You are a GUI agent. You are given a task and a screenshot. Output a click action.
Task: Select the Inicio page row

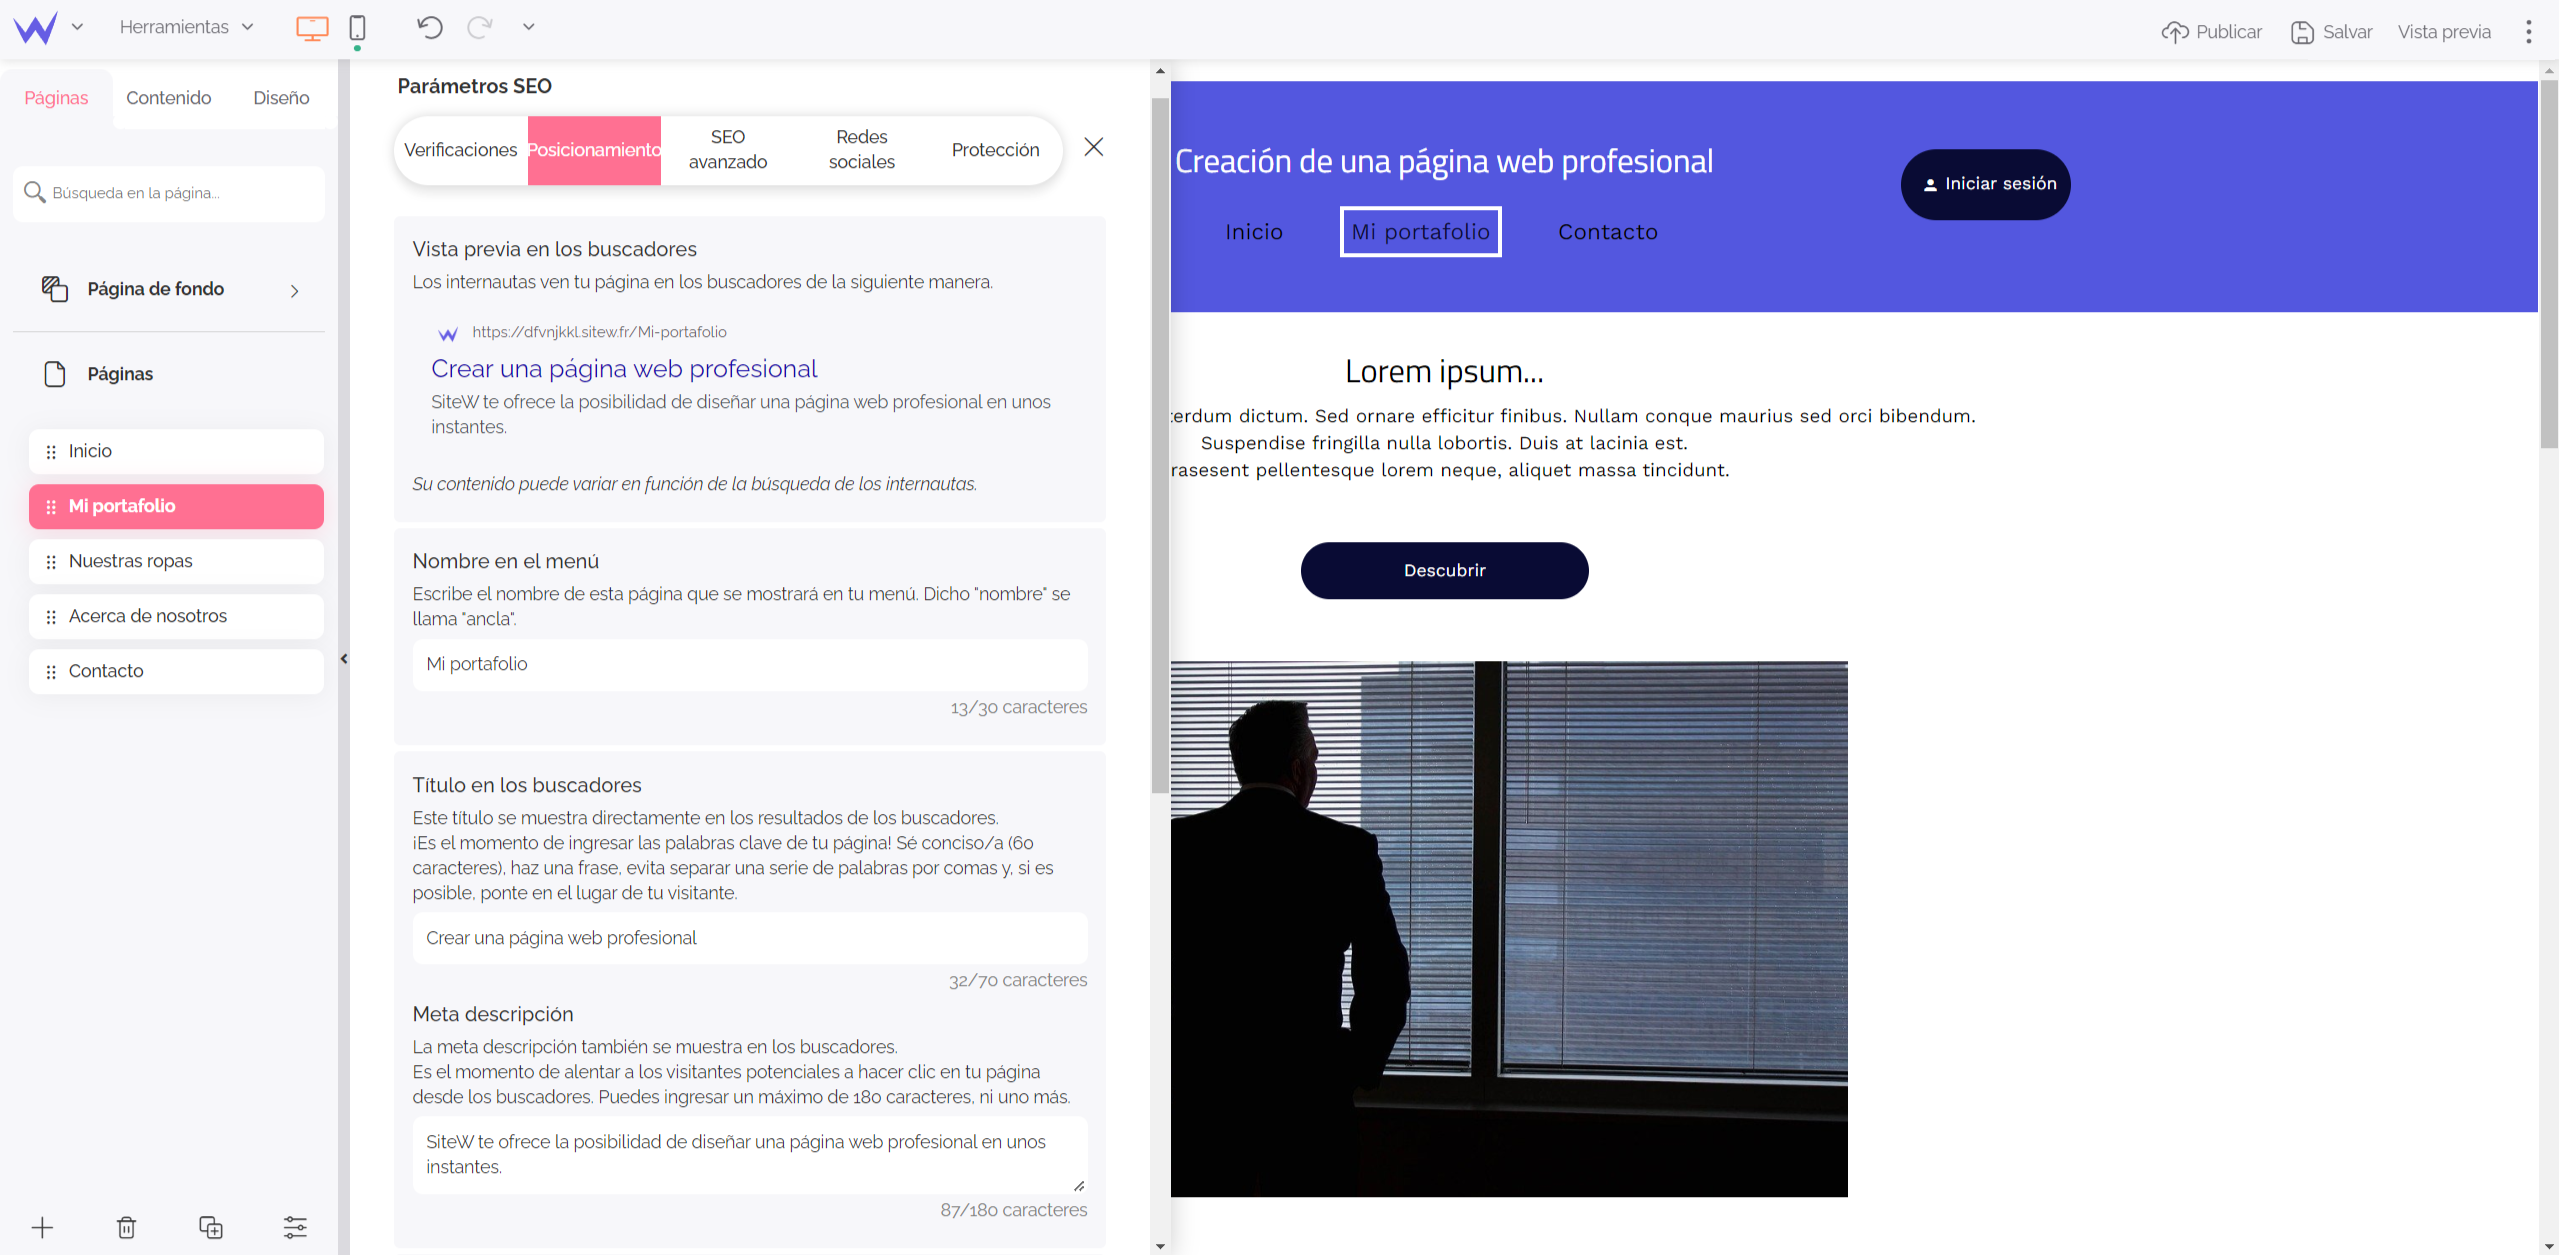(x=176, y=451)
